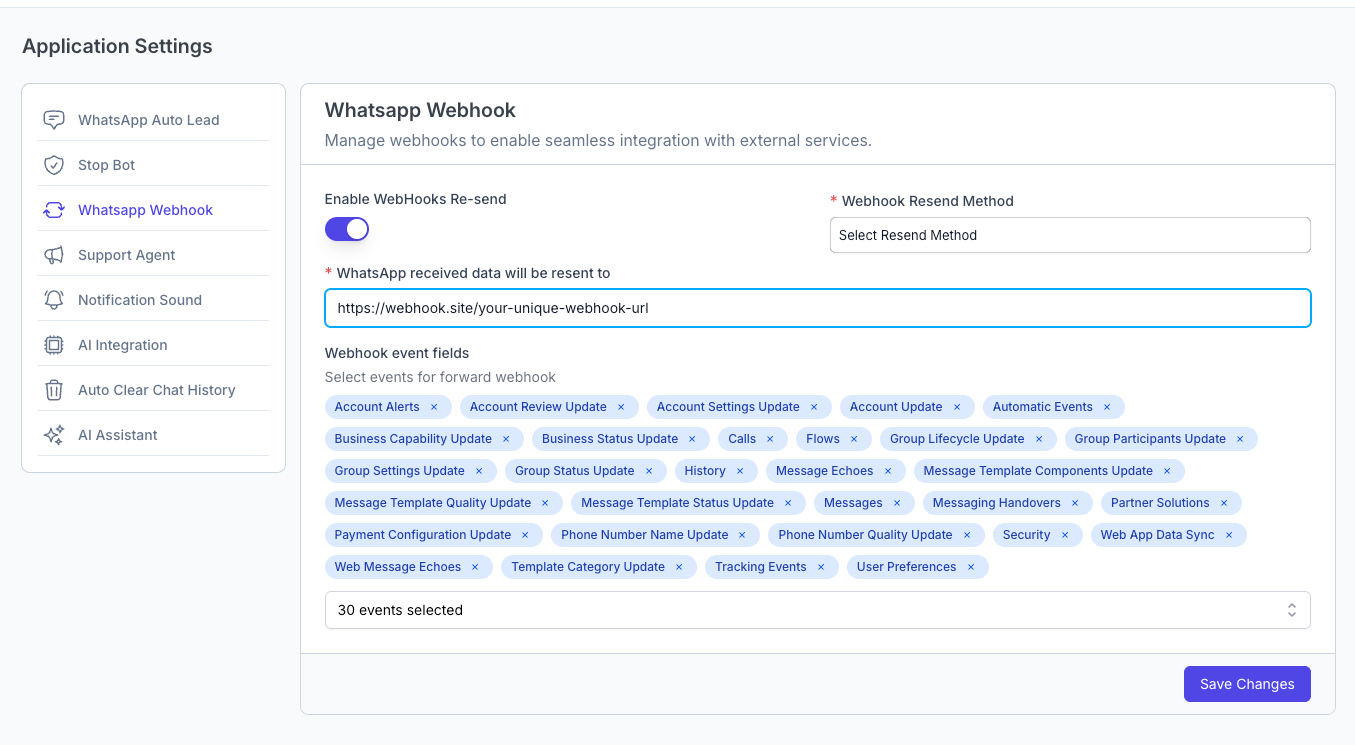Remove the Web App Data Sync tag
Image resolution: width=1355 pixels, height=745 pixels.
tap(1229, 535)
